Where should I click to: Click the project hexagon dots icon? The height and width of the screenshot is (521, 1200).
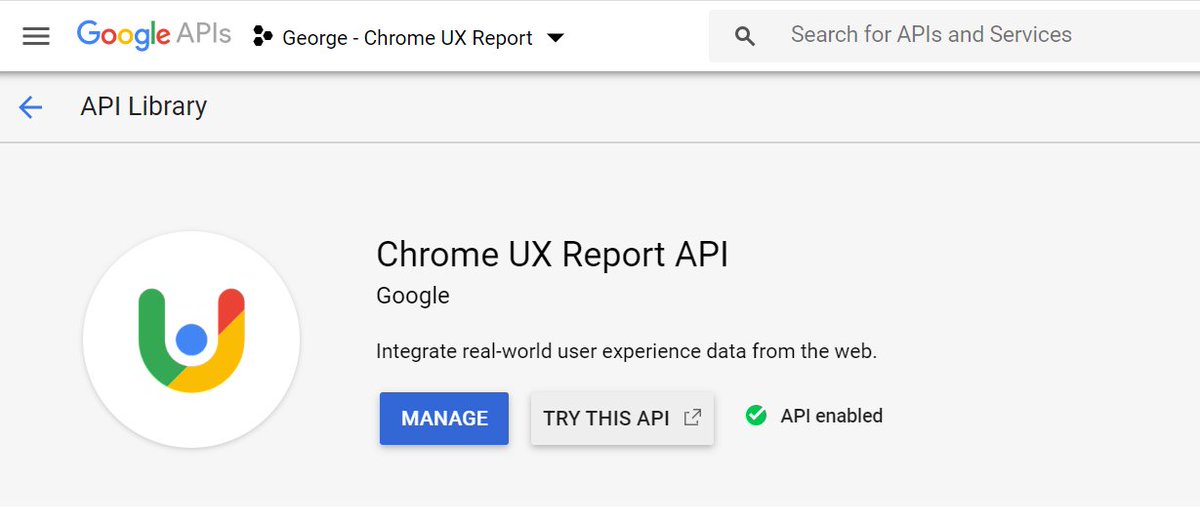pos(262,37)
